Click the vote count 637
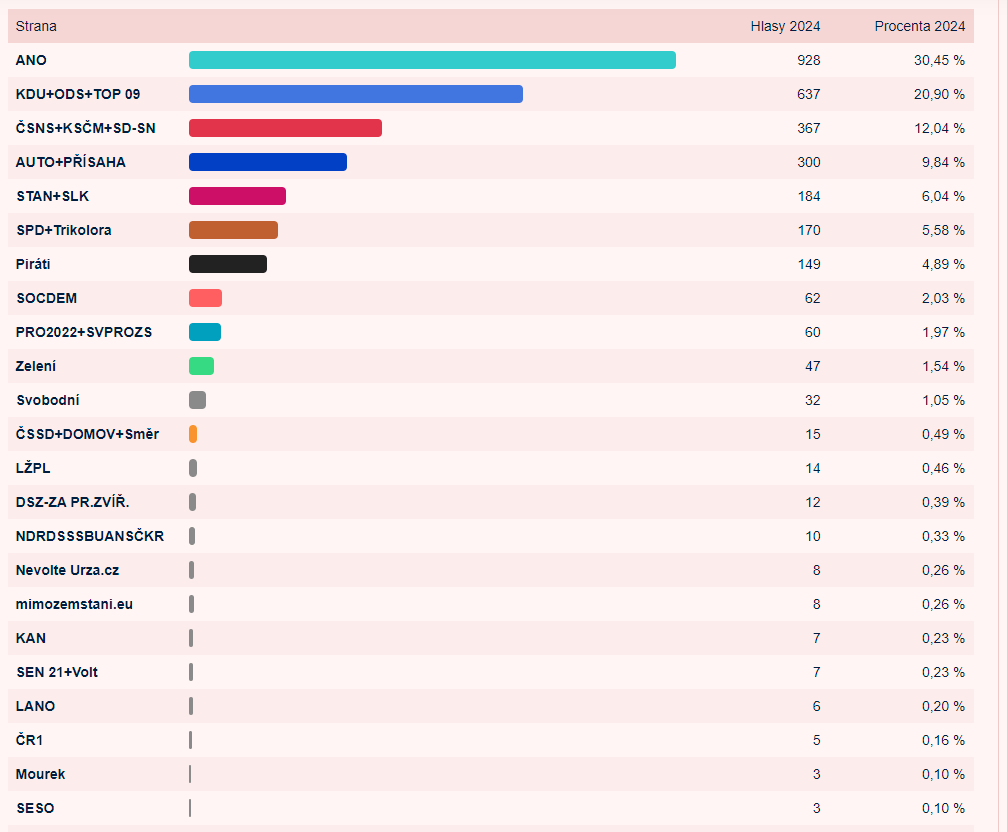The height and width of the screenshot is (832, 1007). pos(809,94)
